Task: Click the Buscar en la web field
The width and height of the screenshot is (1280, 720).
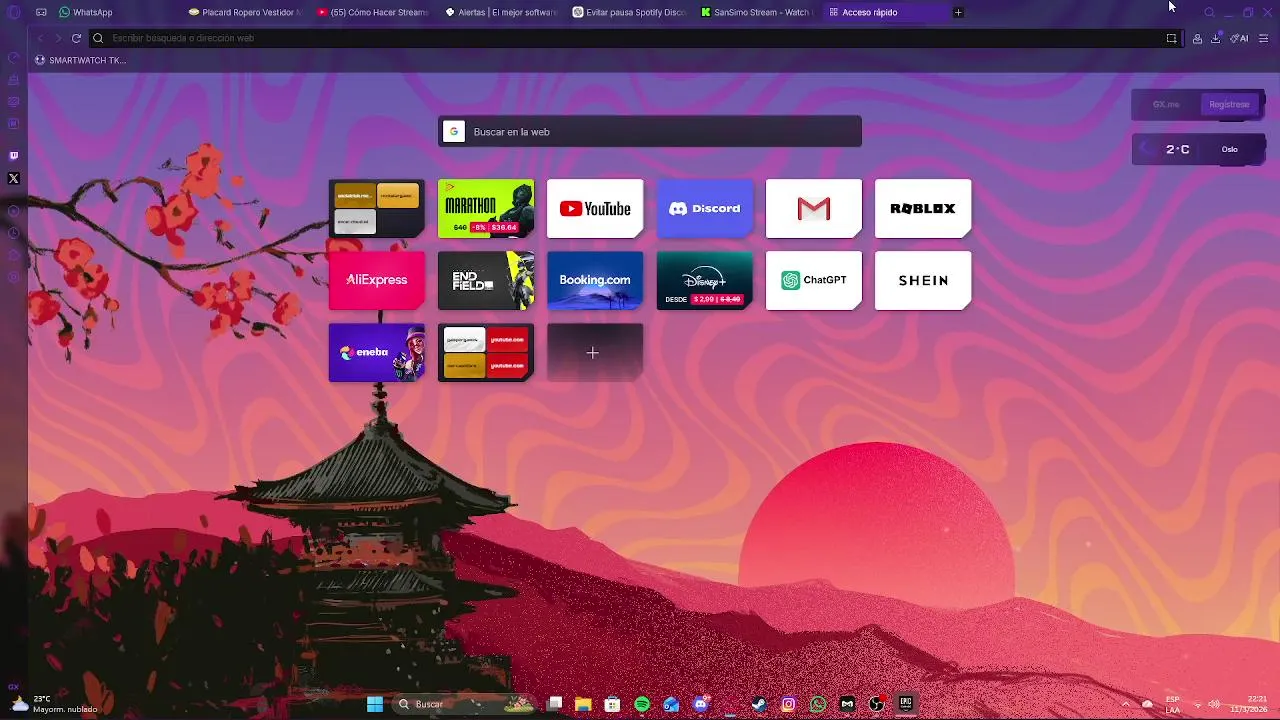Action: point(650,132)
